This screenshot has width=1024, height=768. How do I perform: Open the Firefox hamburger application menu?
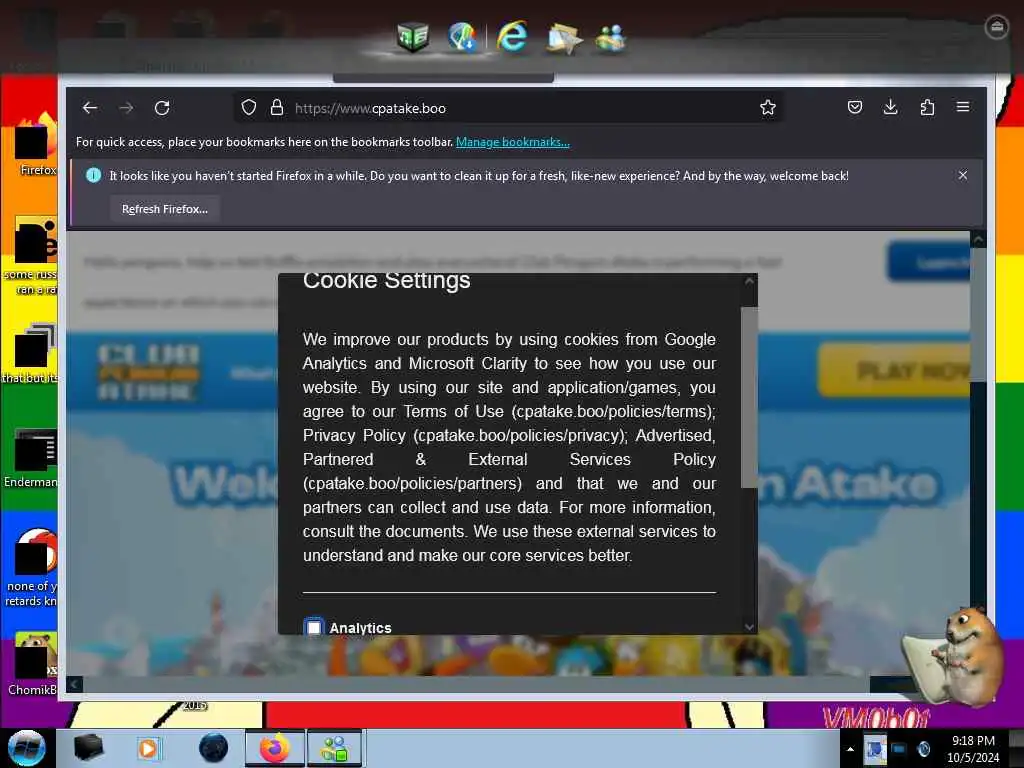tap(963, 107)
